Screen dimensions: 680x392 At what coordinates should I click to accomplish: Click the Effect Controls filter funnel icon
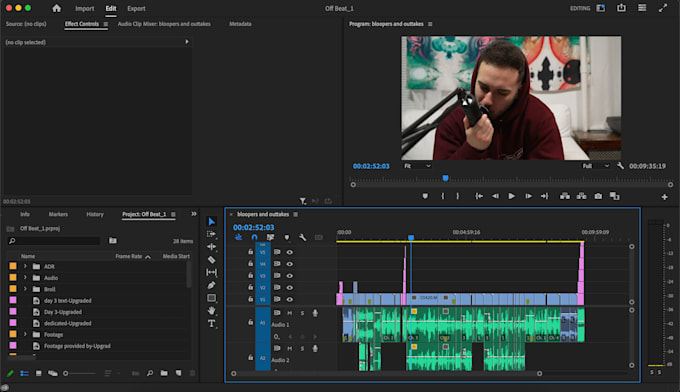tap(303, 201)
